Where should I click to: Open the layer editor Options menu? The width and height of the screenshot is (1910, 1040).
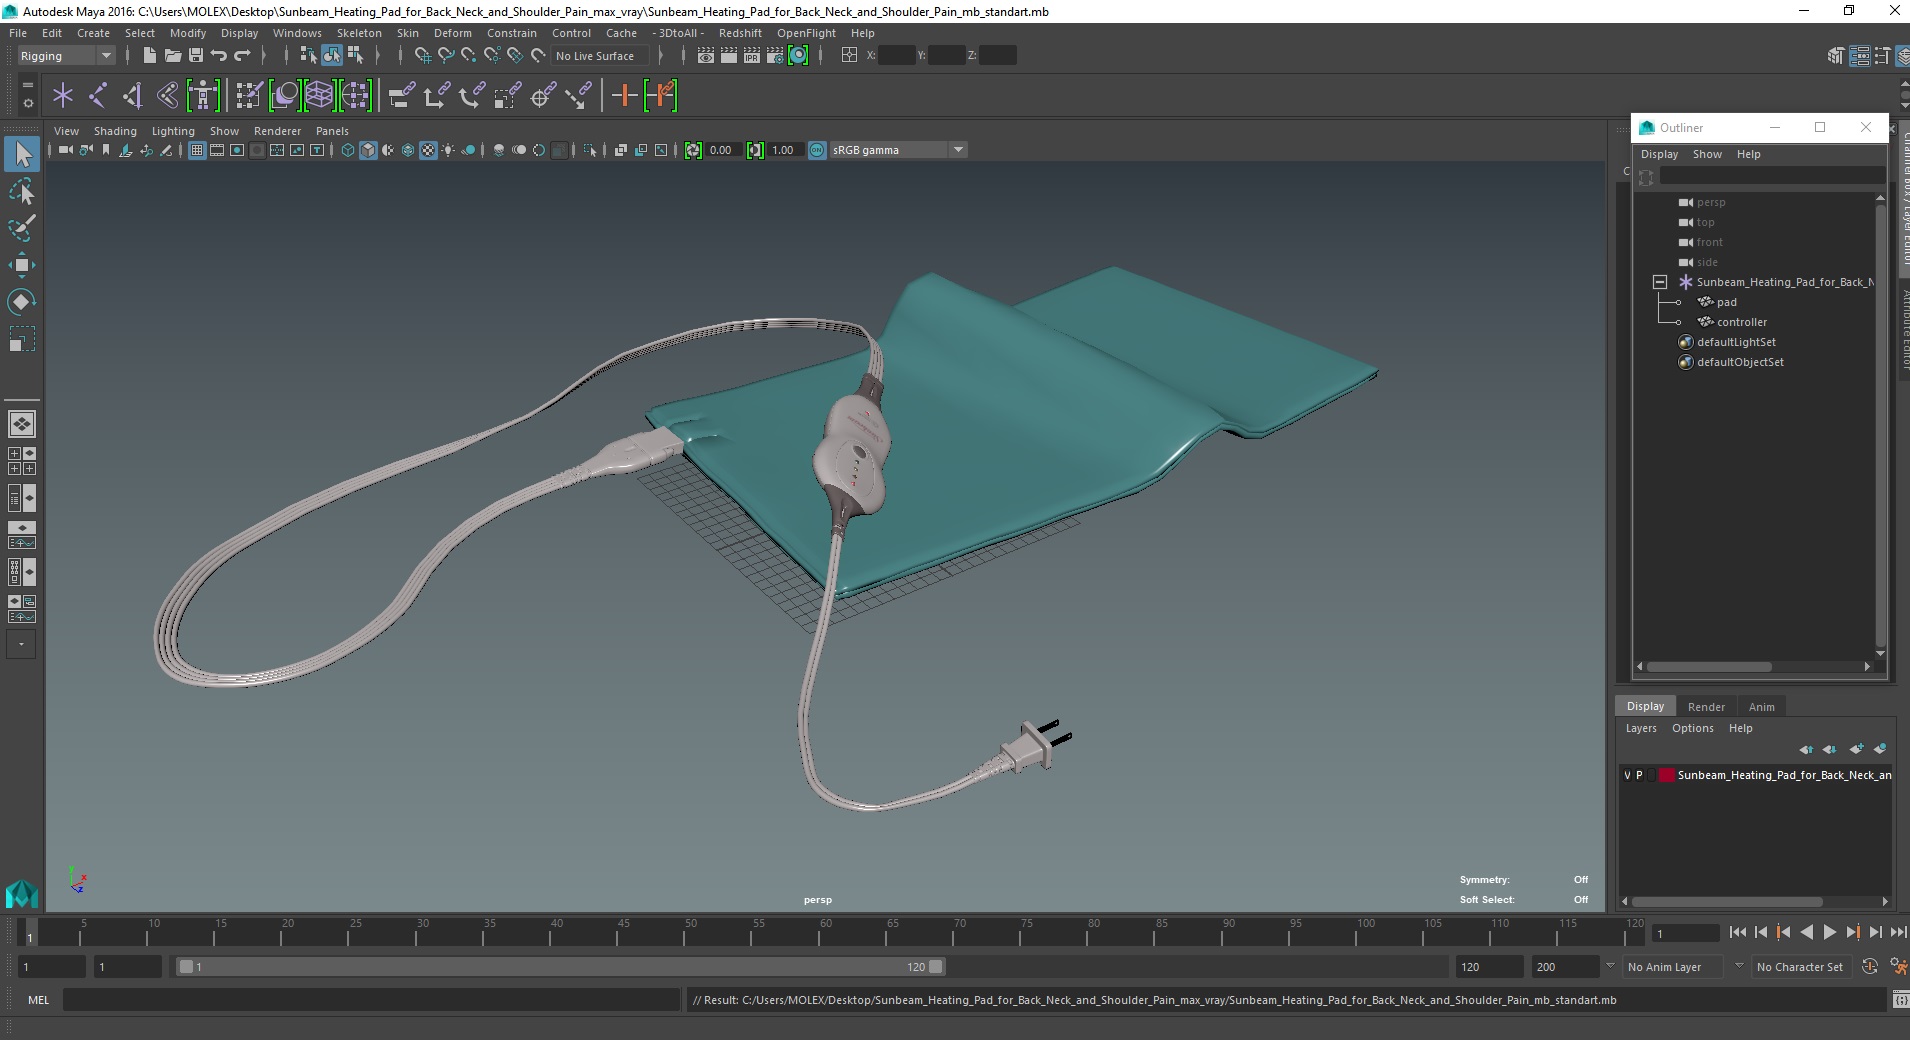pos(1692,728)
